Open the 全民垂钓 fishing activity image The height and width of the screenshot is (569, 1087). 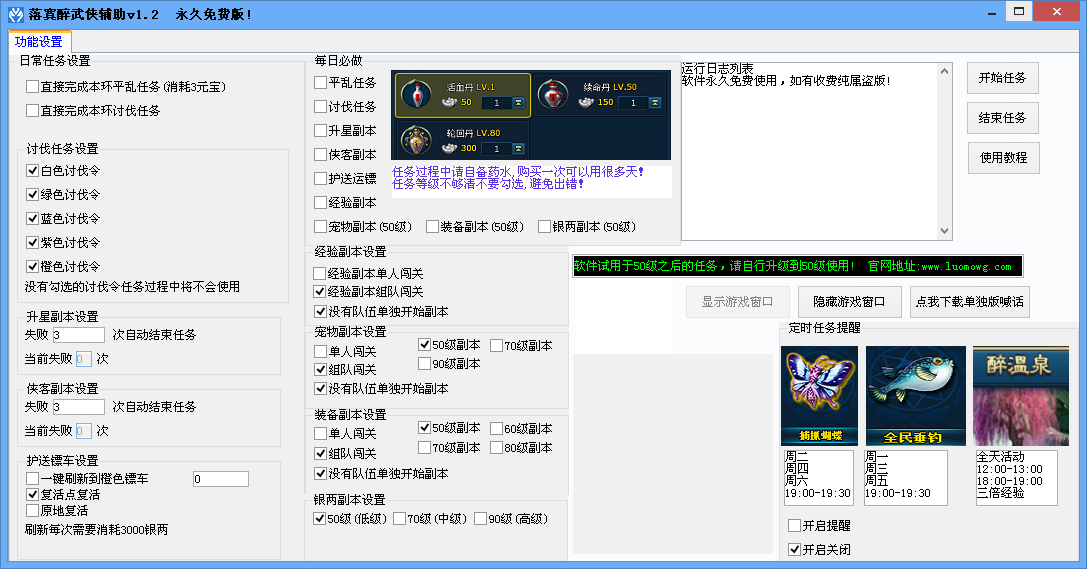[x=915, y=395]
